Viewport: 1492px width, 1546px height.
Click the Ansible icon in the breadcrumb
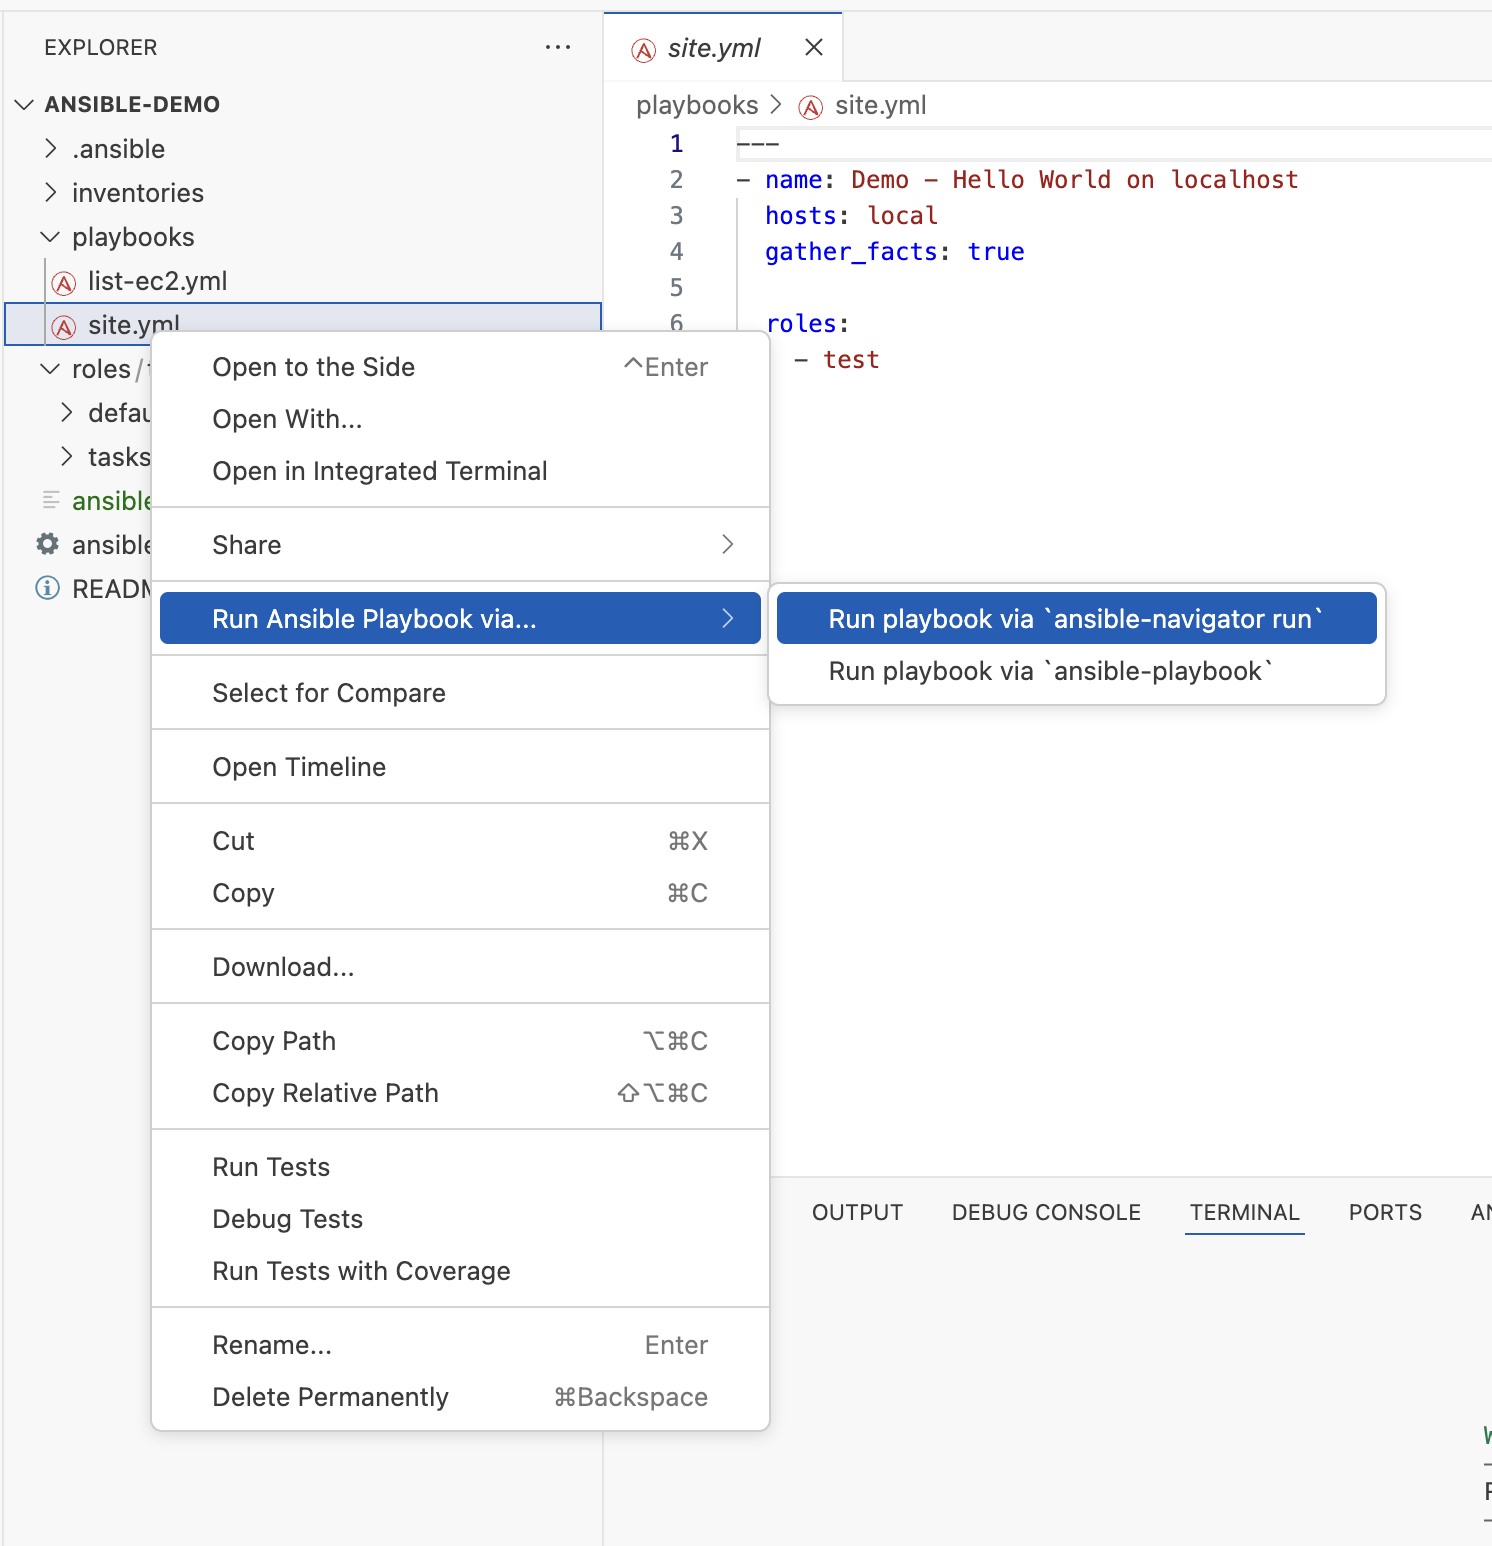811,107
